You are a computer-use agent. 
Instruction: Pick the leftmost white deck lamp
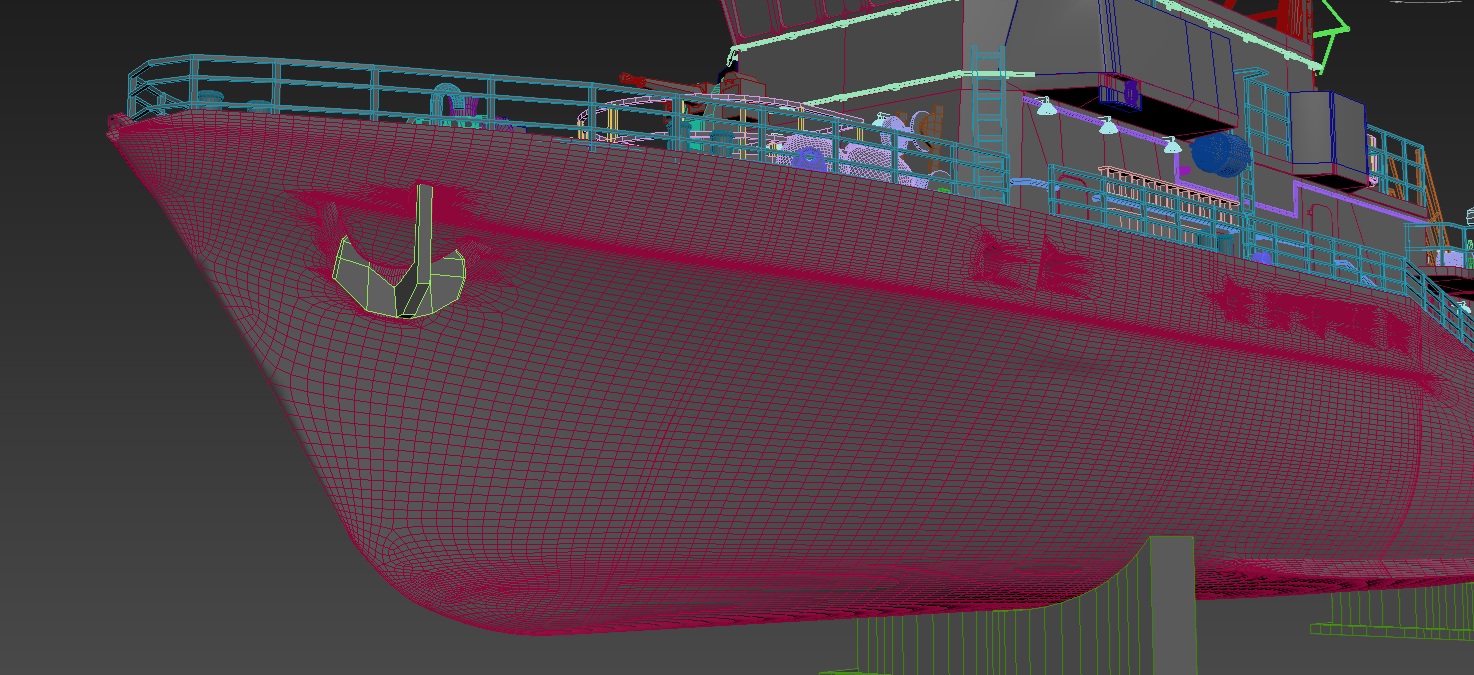click(1045, 106)
